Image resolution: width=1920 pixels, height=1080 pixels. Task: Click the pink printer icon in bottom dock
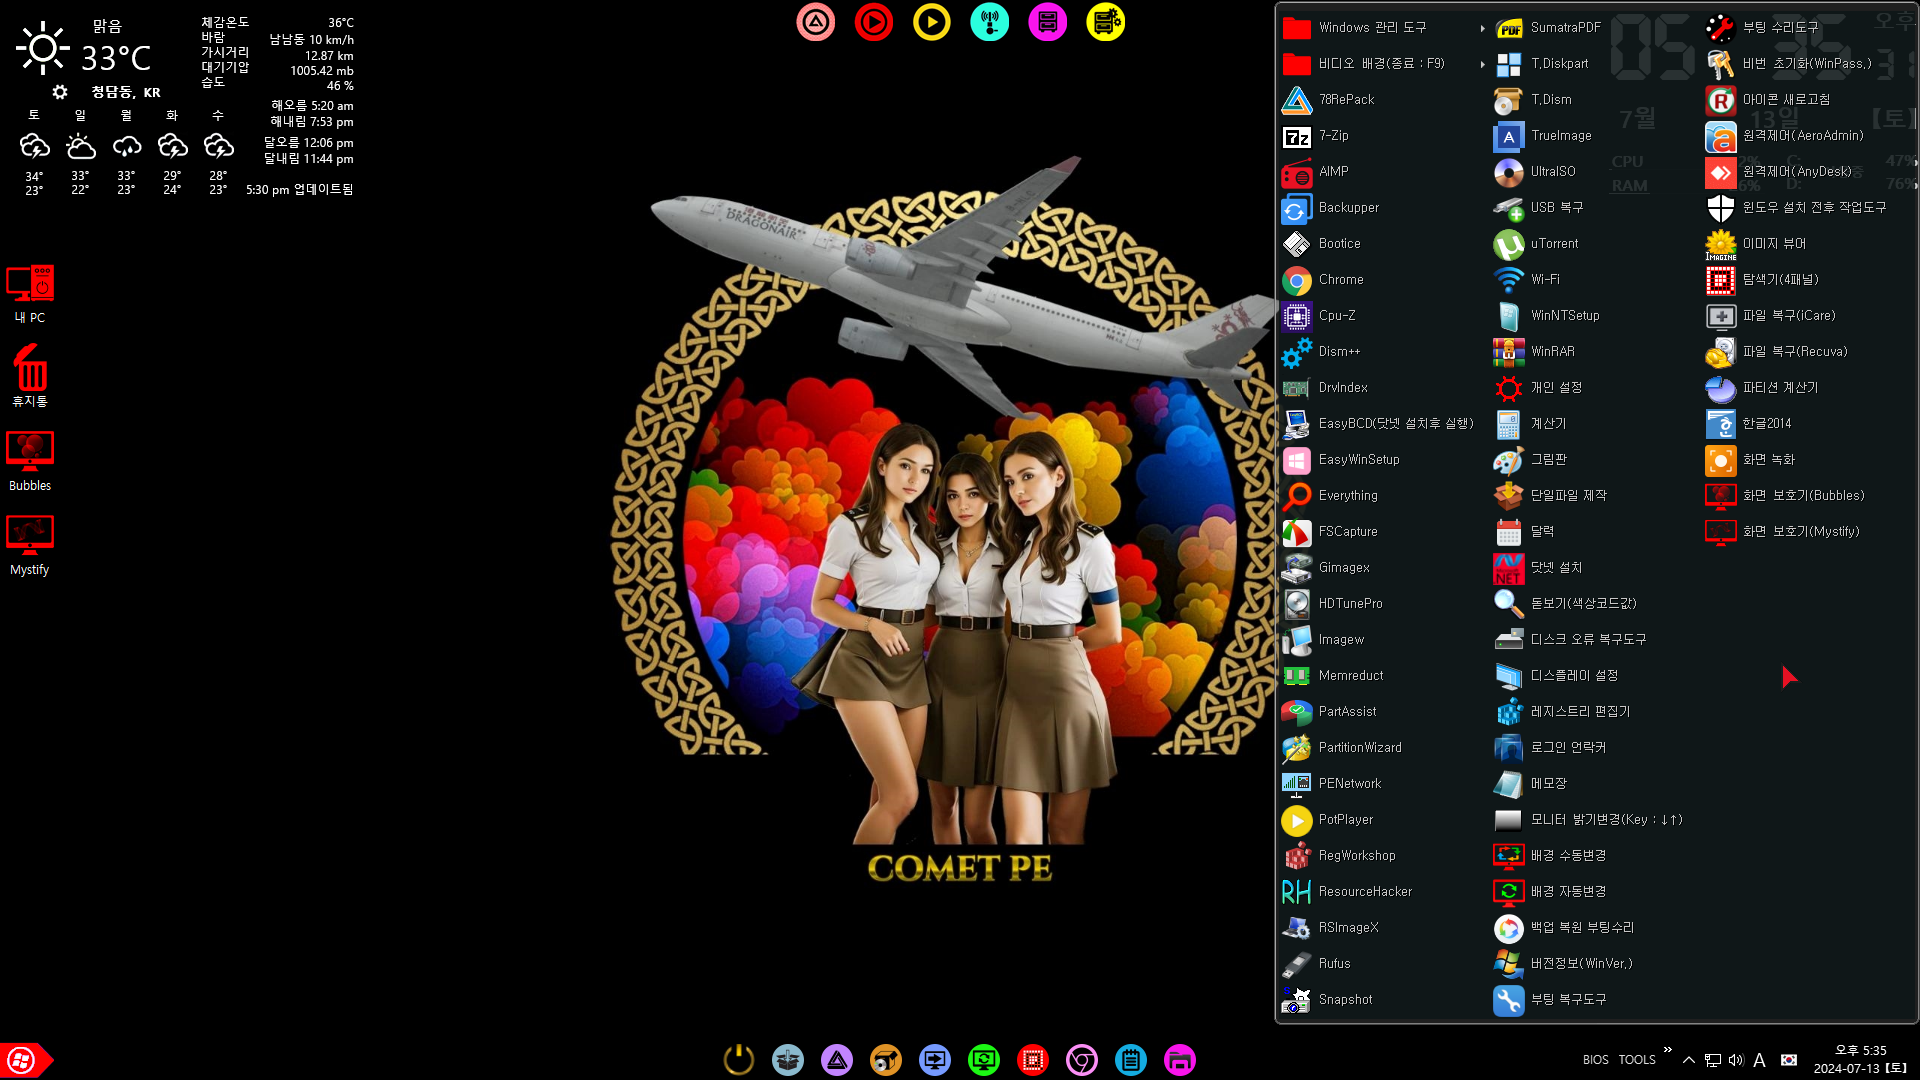tap(1180, 1059)
